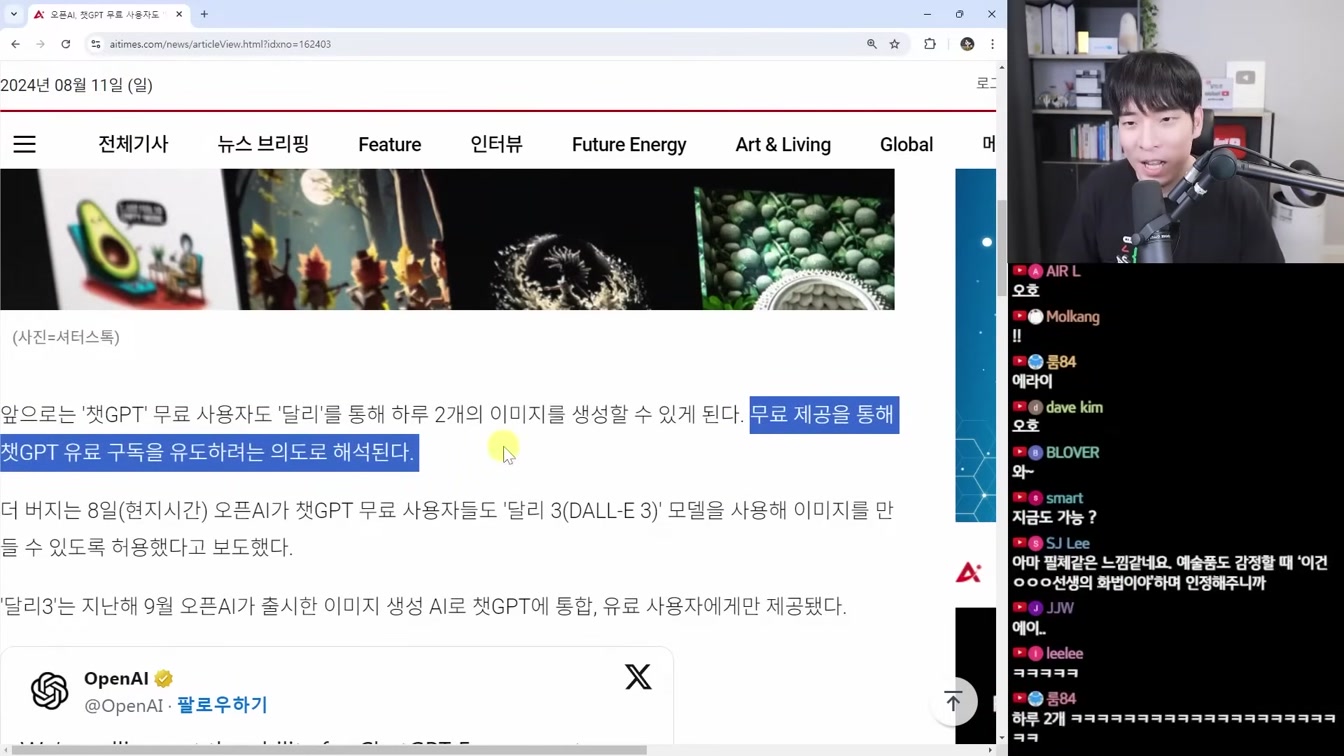Open Chrome three-dot menu

click(x=992, y=44)
